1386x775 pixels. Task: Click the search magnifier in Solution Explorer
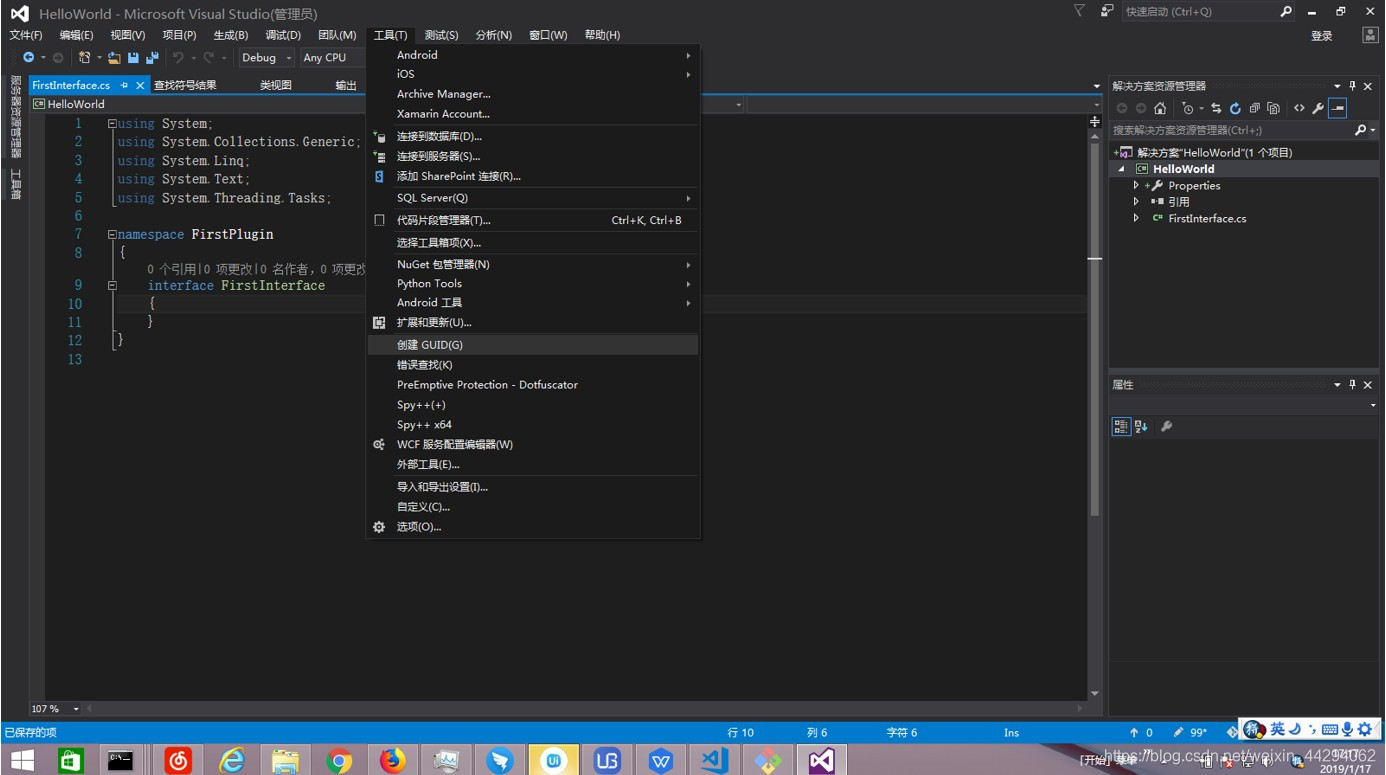pos(1360,130)
